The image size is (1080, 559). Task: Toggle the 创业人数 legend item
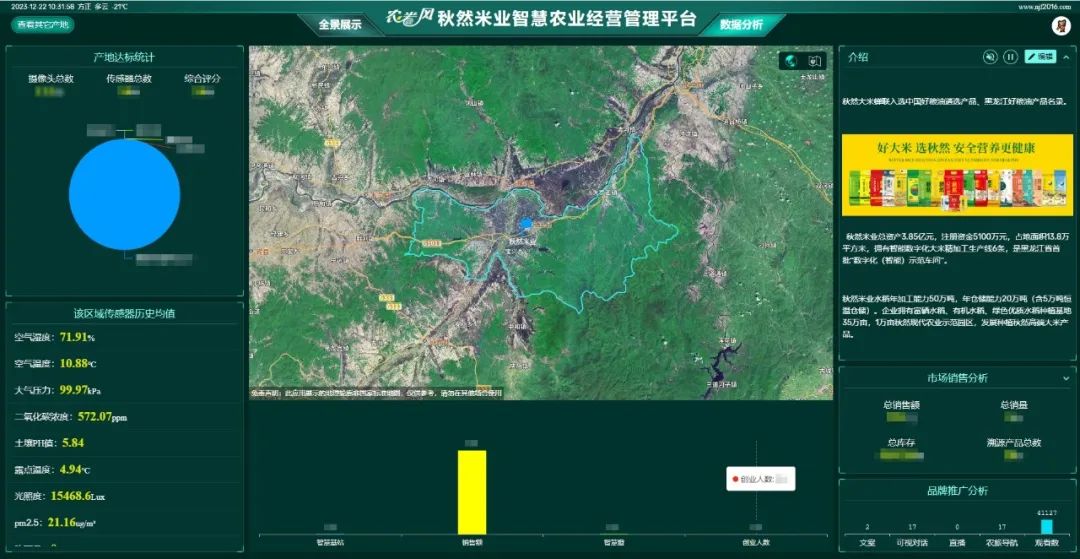(760, 479)
